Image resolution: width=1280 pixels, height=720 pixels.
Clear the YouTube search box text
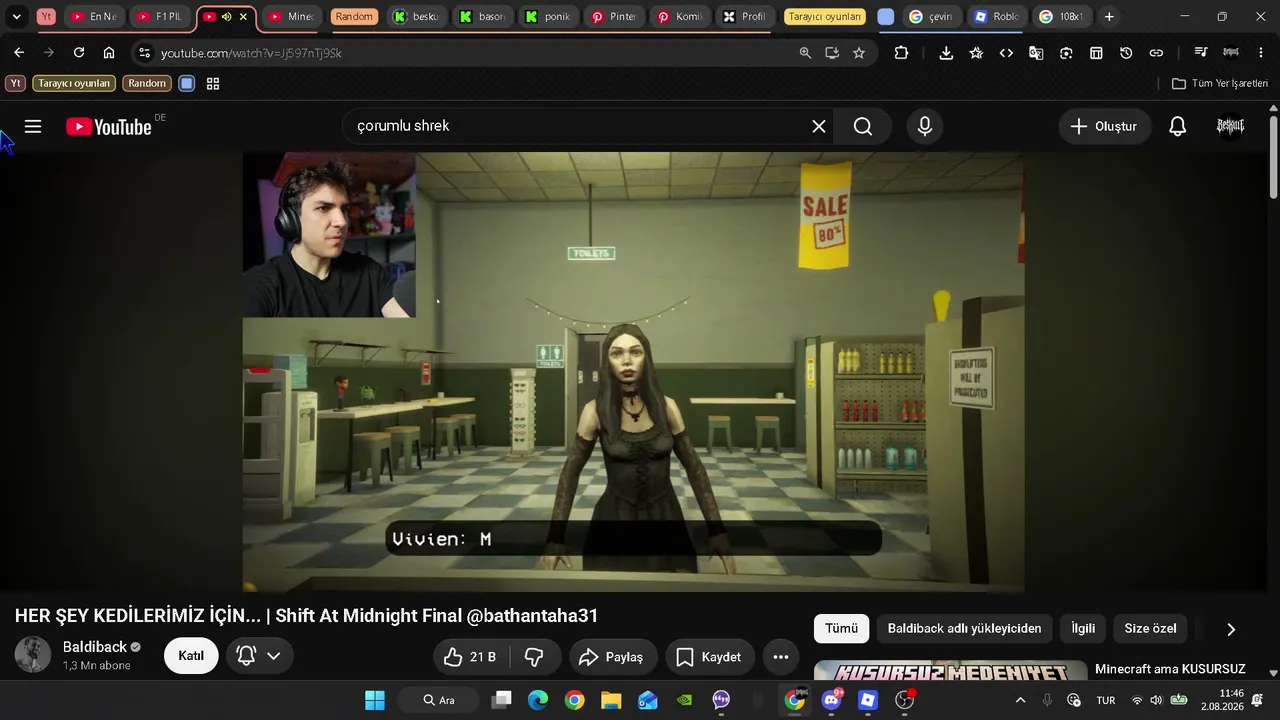818,126
